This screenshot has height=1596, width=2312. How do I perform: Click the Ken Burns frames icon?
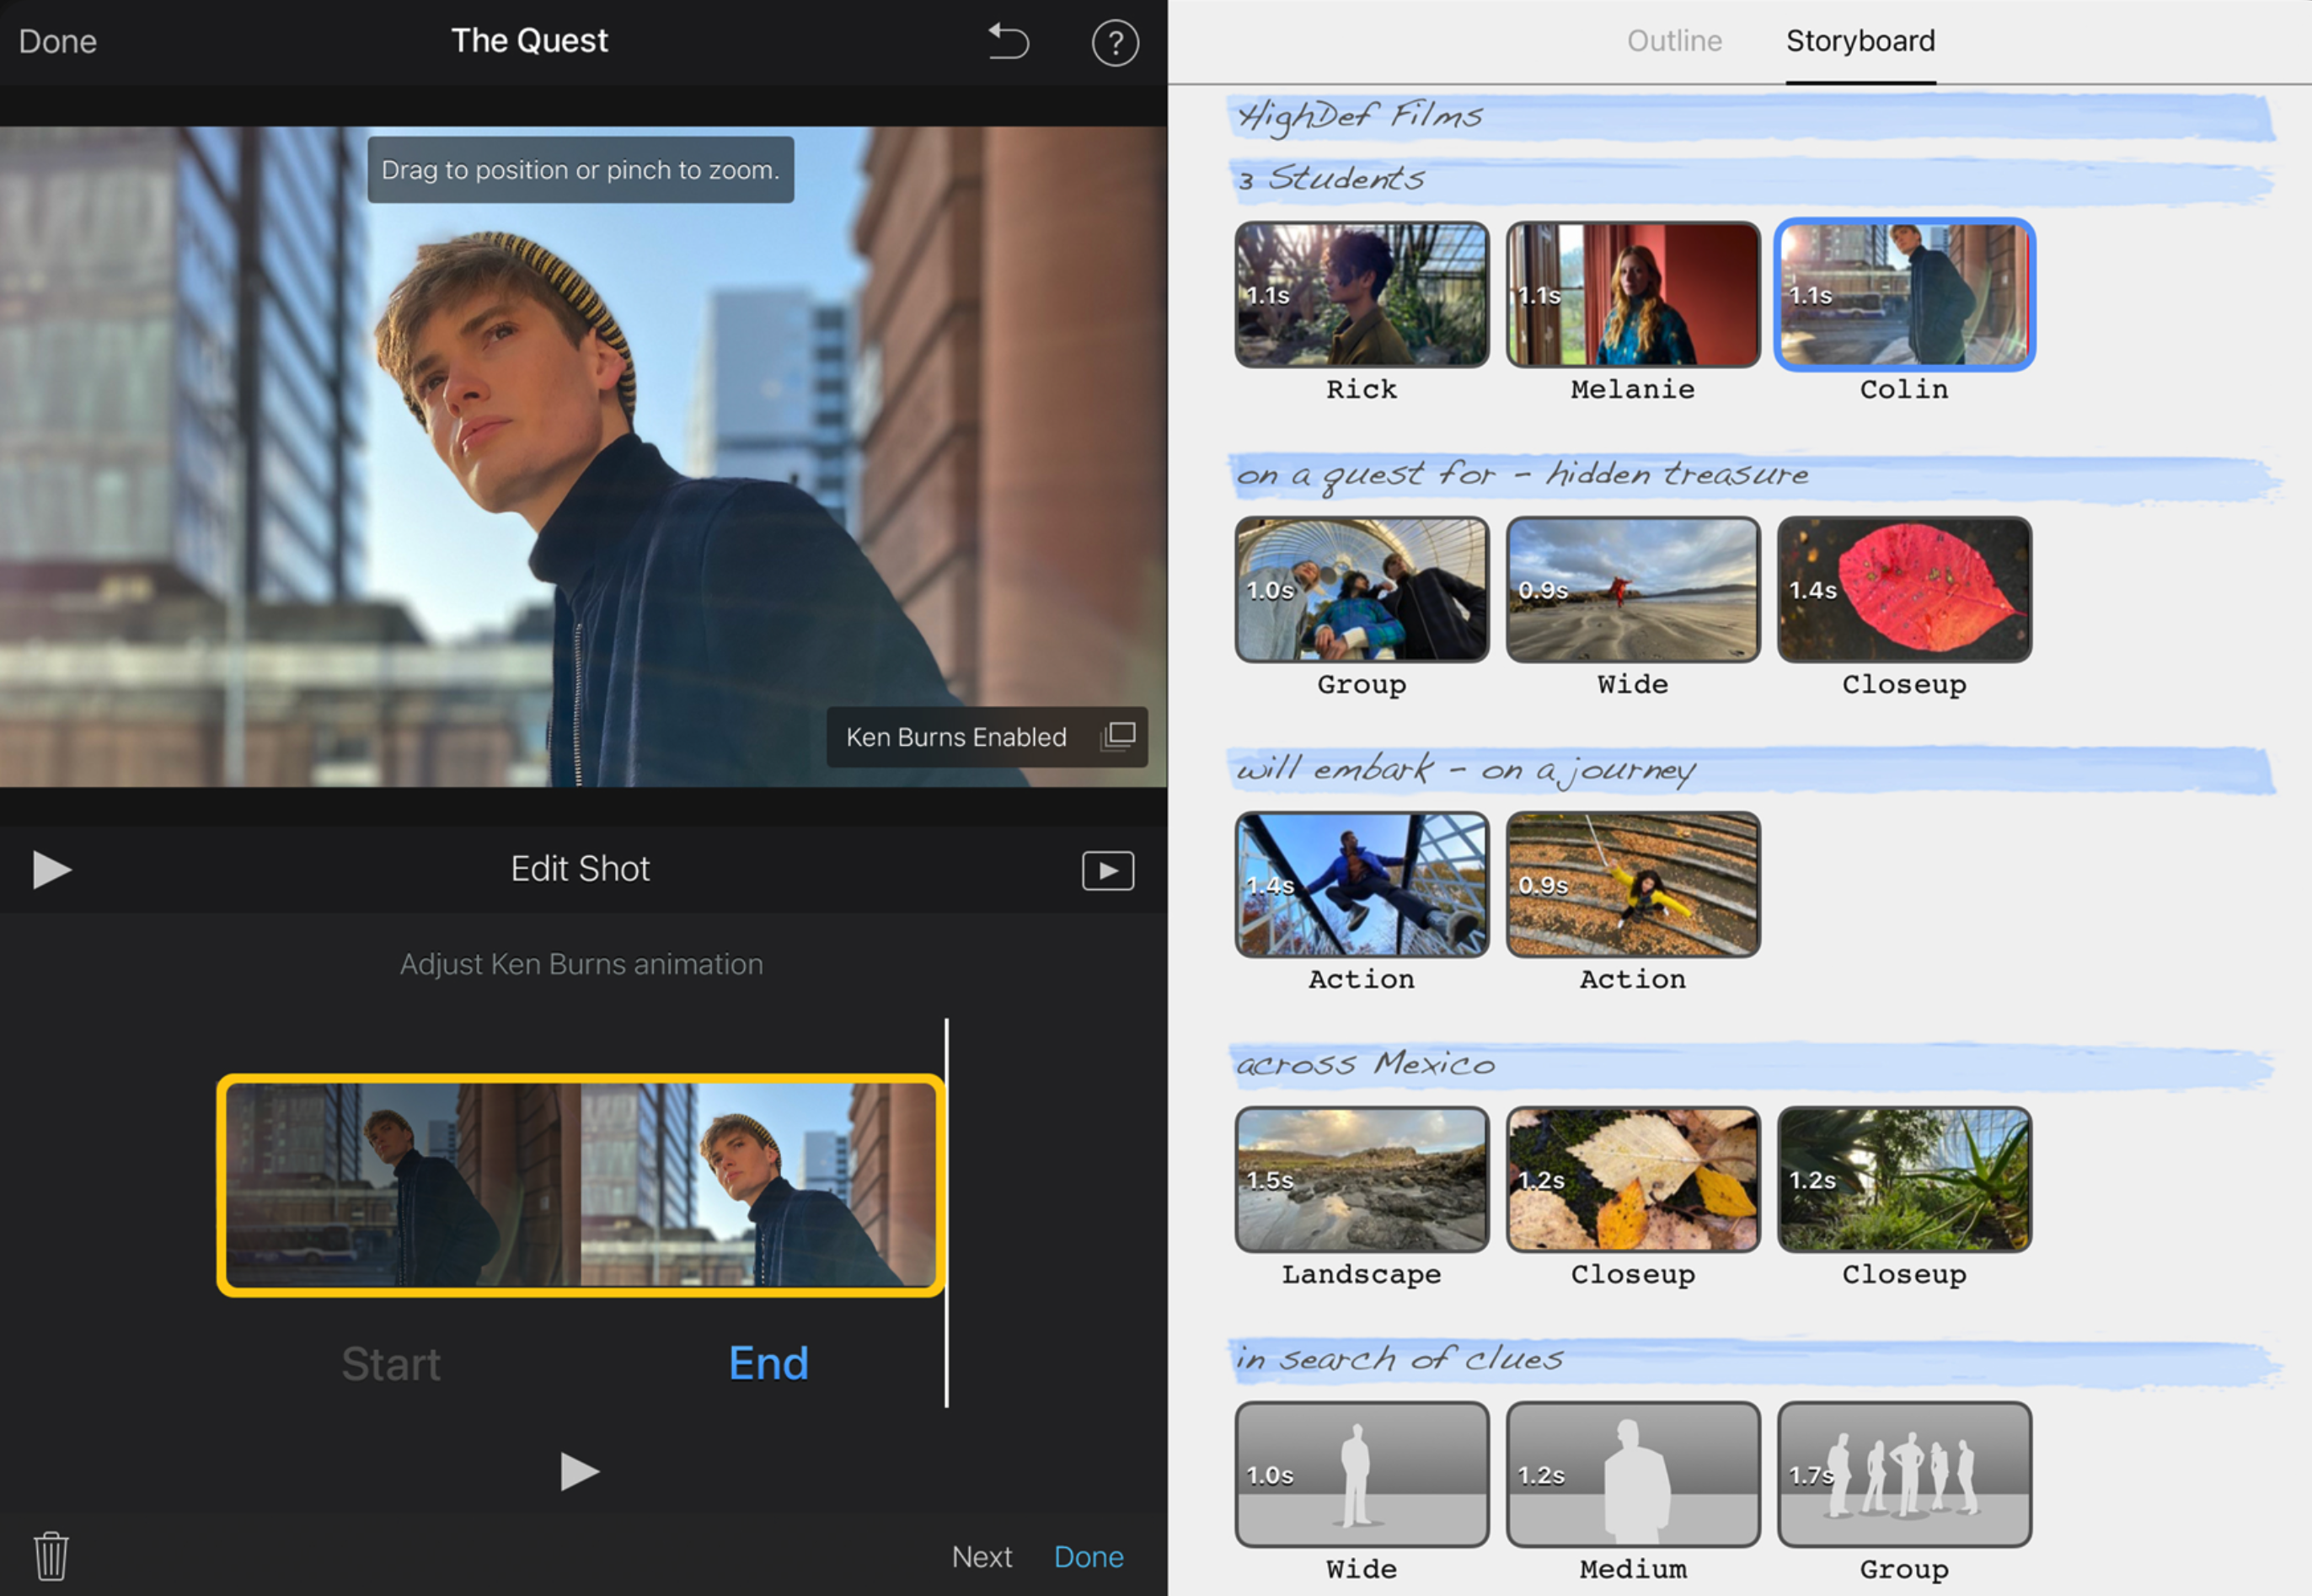(x=1119, y=737)
